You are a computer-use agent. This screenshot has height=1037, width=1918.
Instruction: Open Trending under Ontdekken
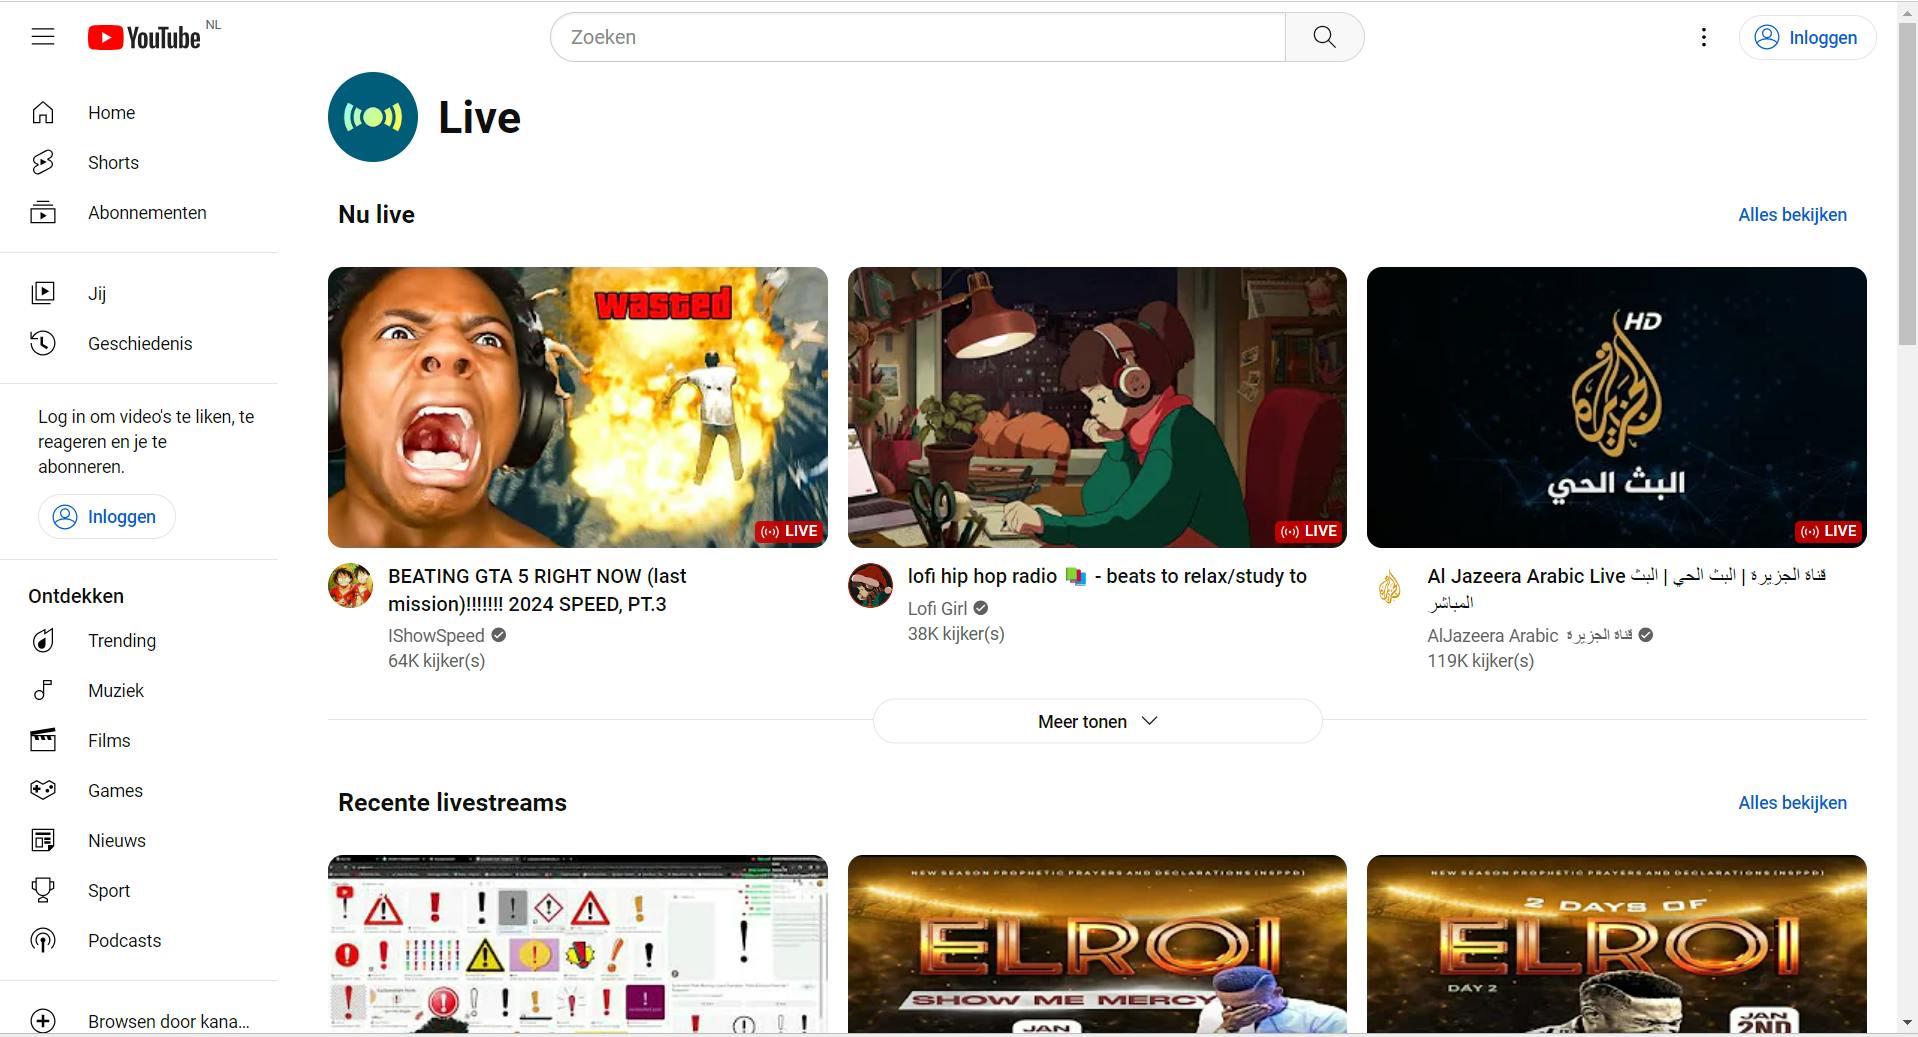[x=139, y=641]
